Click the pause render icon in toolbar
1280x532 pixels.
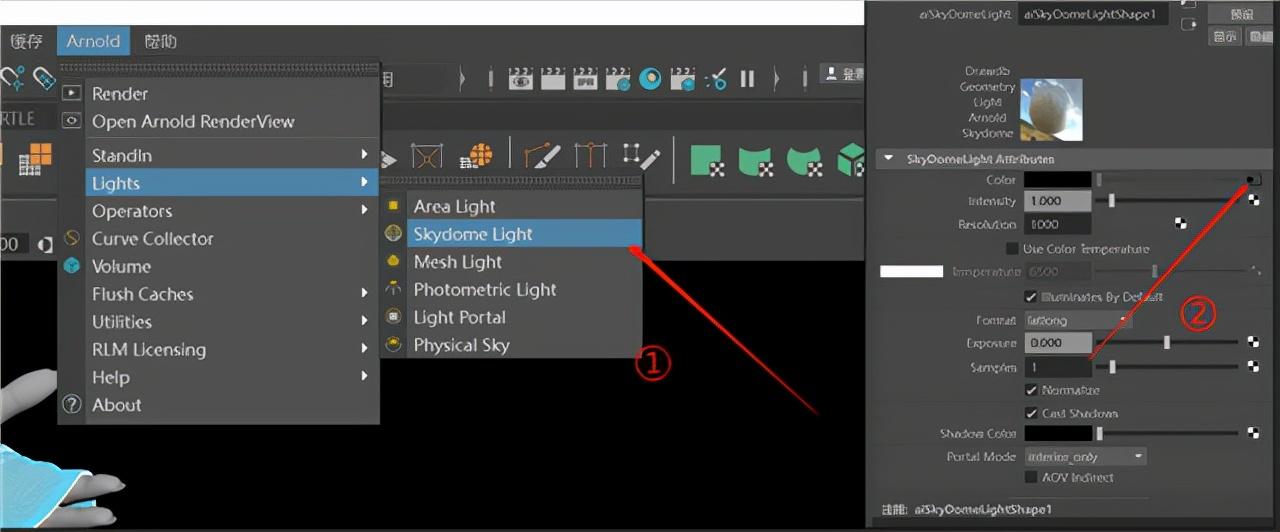click(x=747, y=79)
